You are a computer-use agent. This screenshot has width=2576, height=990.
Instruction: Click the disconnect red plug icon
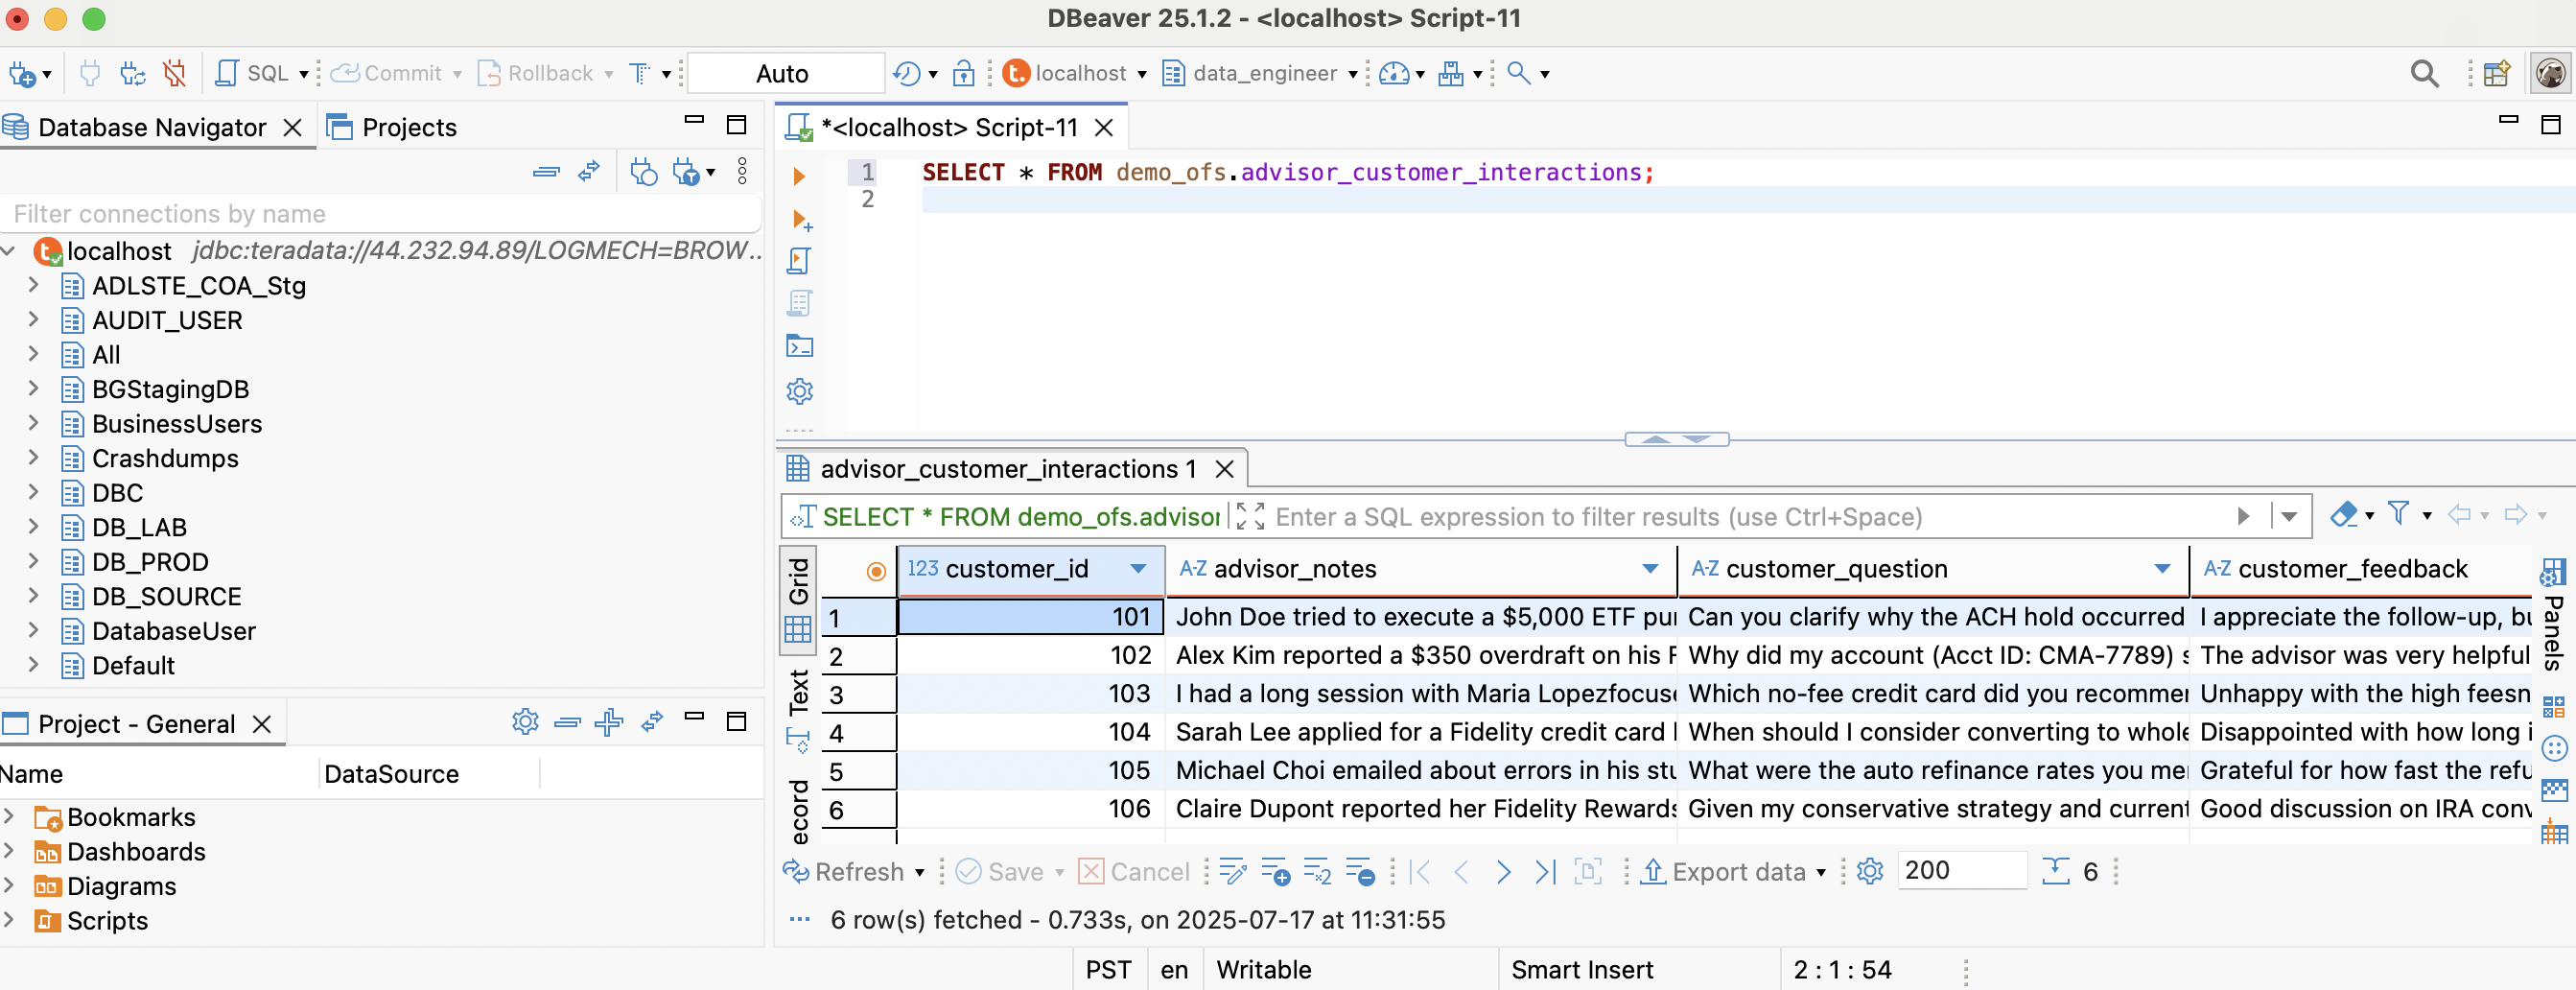(x=175, y=74)
